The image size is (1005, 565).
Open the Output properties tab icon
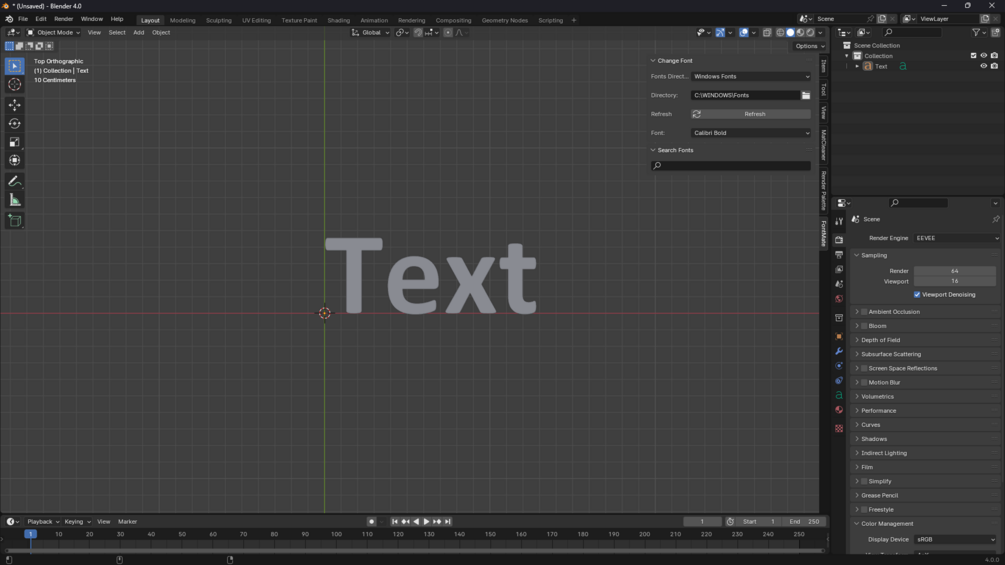point(839,255)
